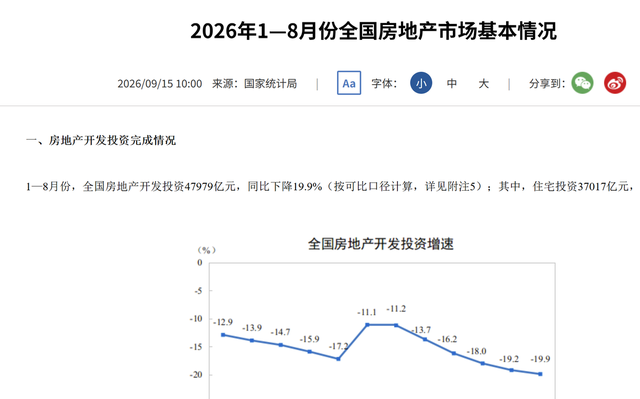Share article to Weibo
This screenshot has width=640, height=399.
tap(615, 83)
